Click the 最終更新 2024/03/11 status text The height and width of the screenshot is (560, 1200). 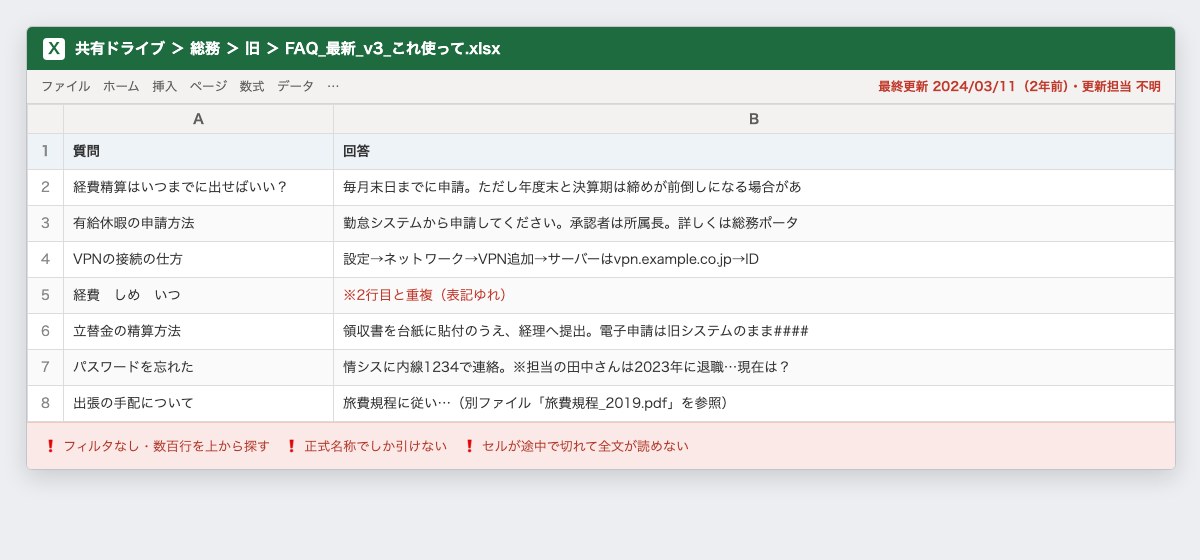click(x=1019, y=87)
